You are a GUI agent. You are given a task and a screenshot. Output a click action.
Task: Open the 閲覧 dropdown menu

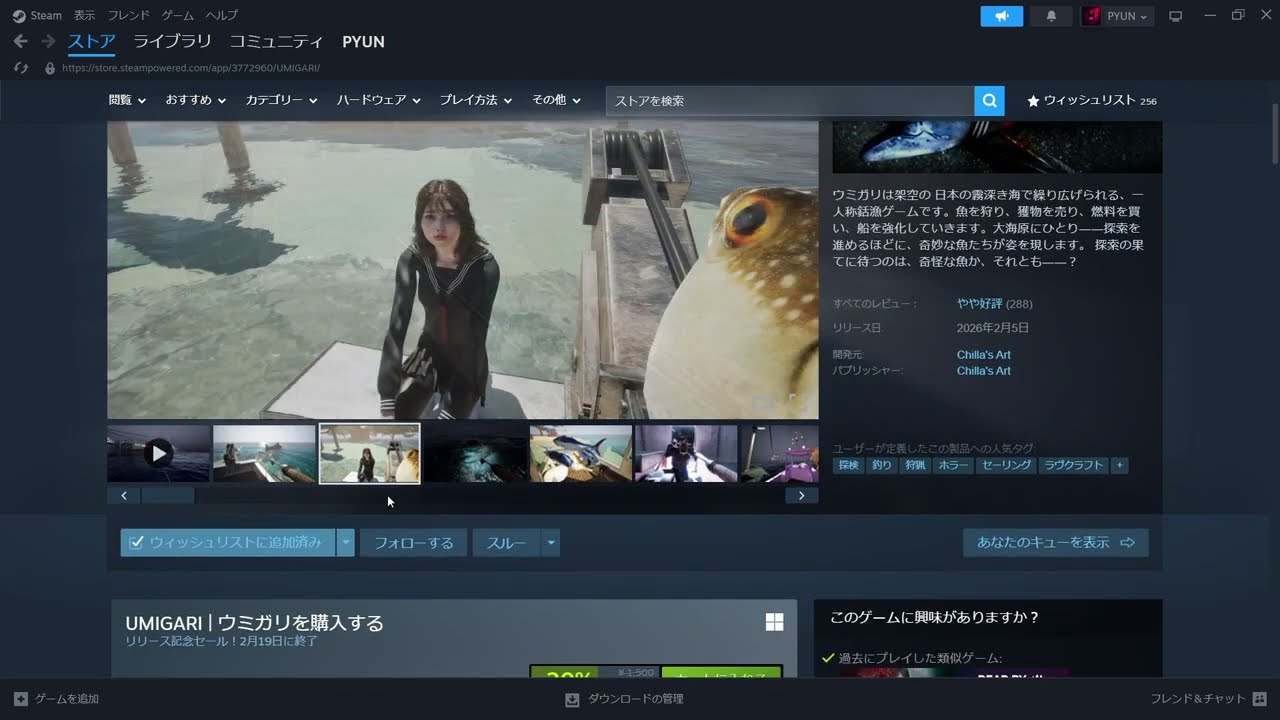127,100
